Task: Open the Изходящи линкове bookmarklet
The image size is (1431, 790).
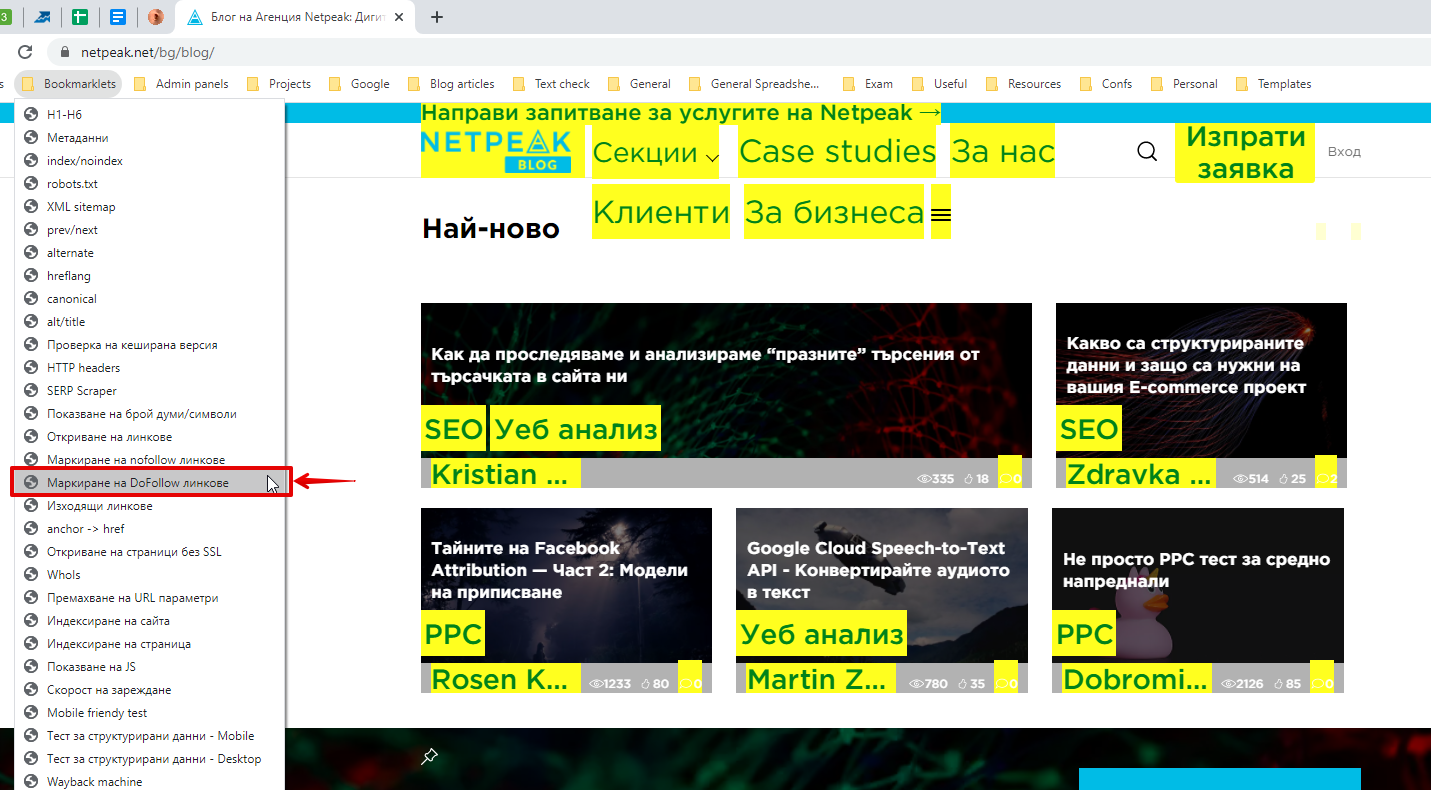Action: pos(150,506)
